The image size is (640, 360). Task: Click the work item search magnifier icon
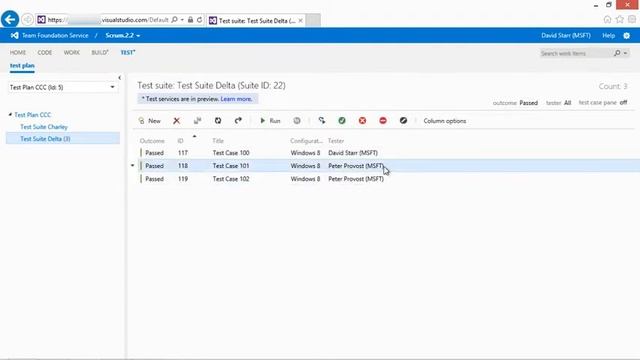(617, 53)
